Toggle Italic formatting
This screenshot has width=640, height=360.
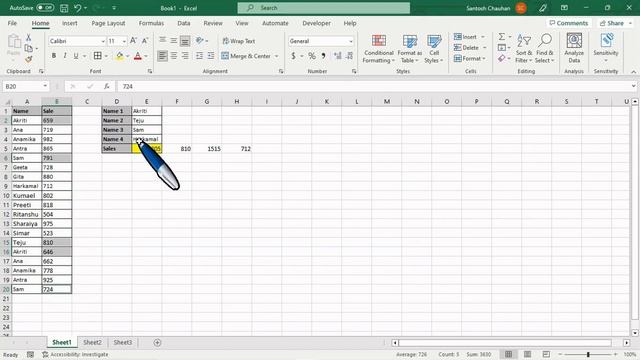pyautogui.click(x=64, y=56)
